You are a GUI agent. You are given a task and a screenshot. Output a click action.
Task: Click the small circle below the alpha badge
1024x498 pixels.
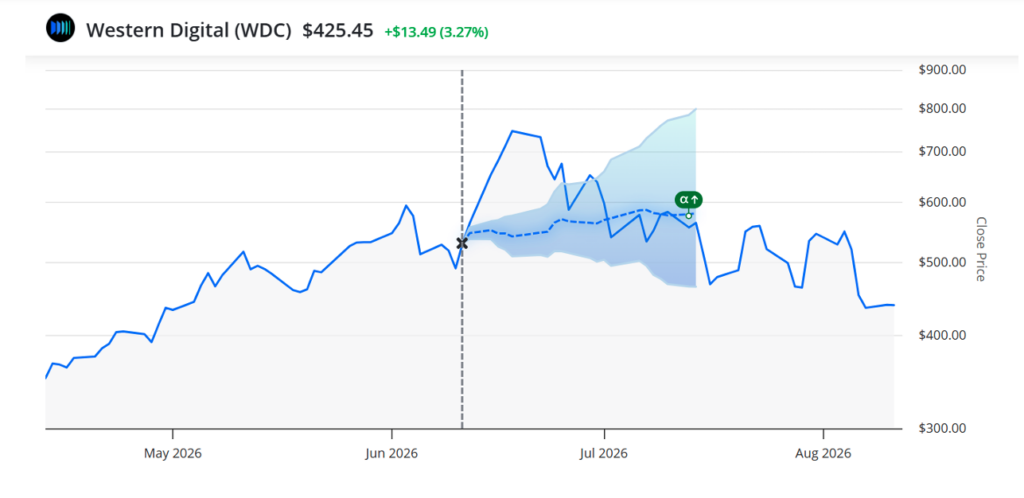[x=689, y=215]
